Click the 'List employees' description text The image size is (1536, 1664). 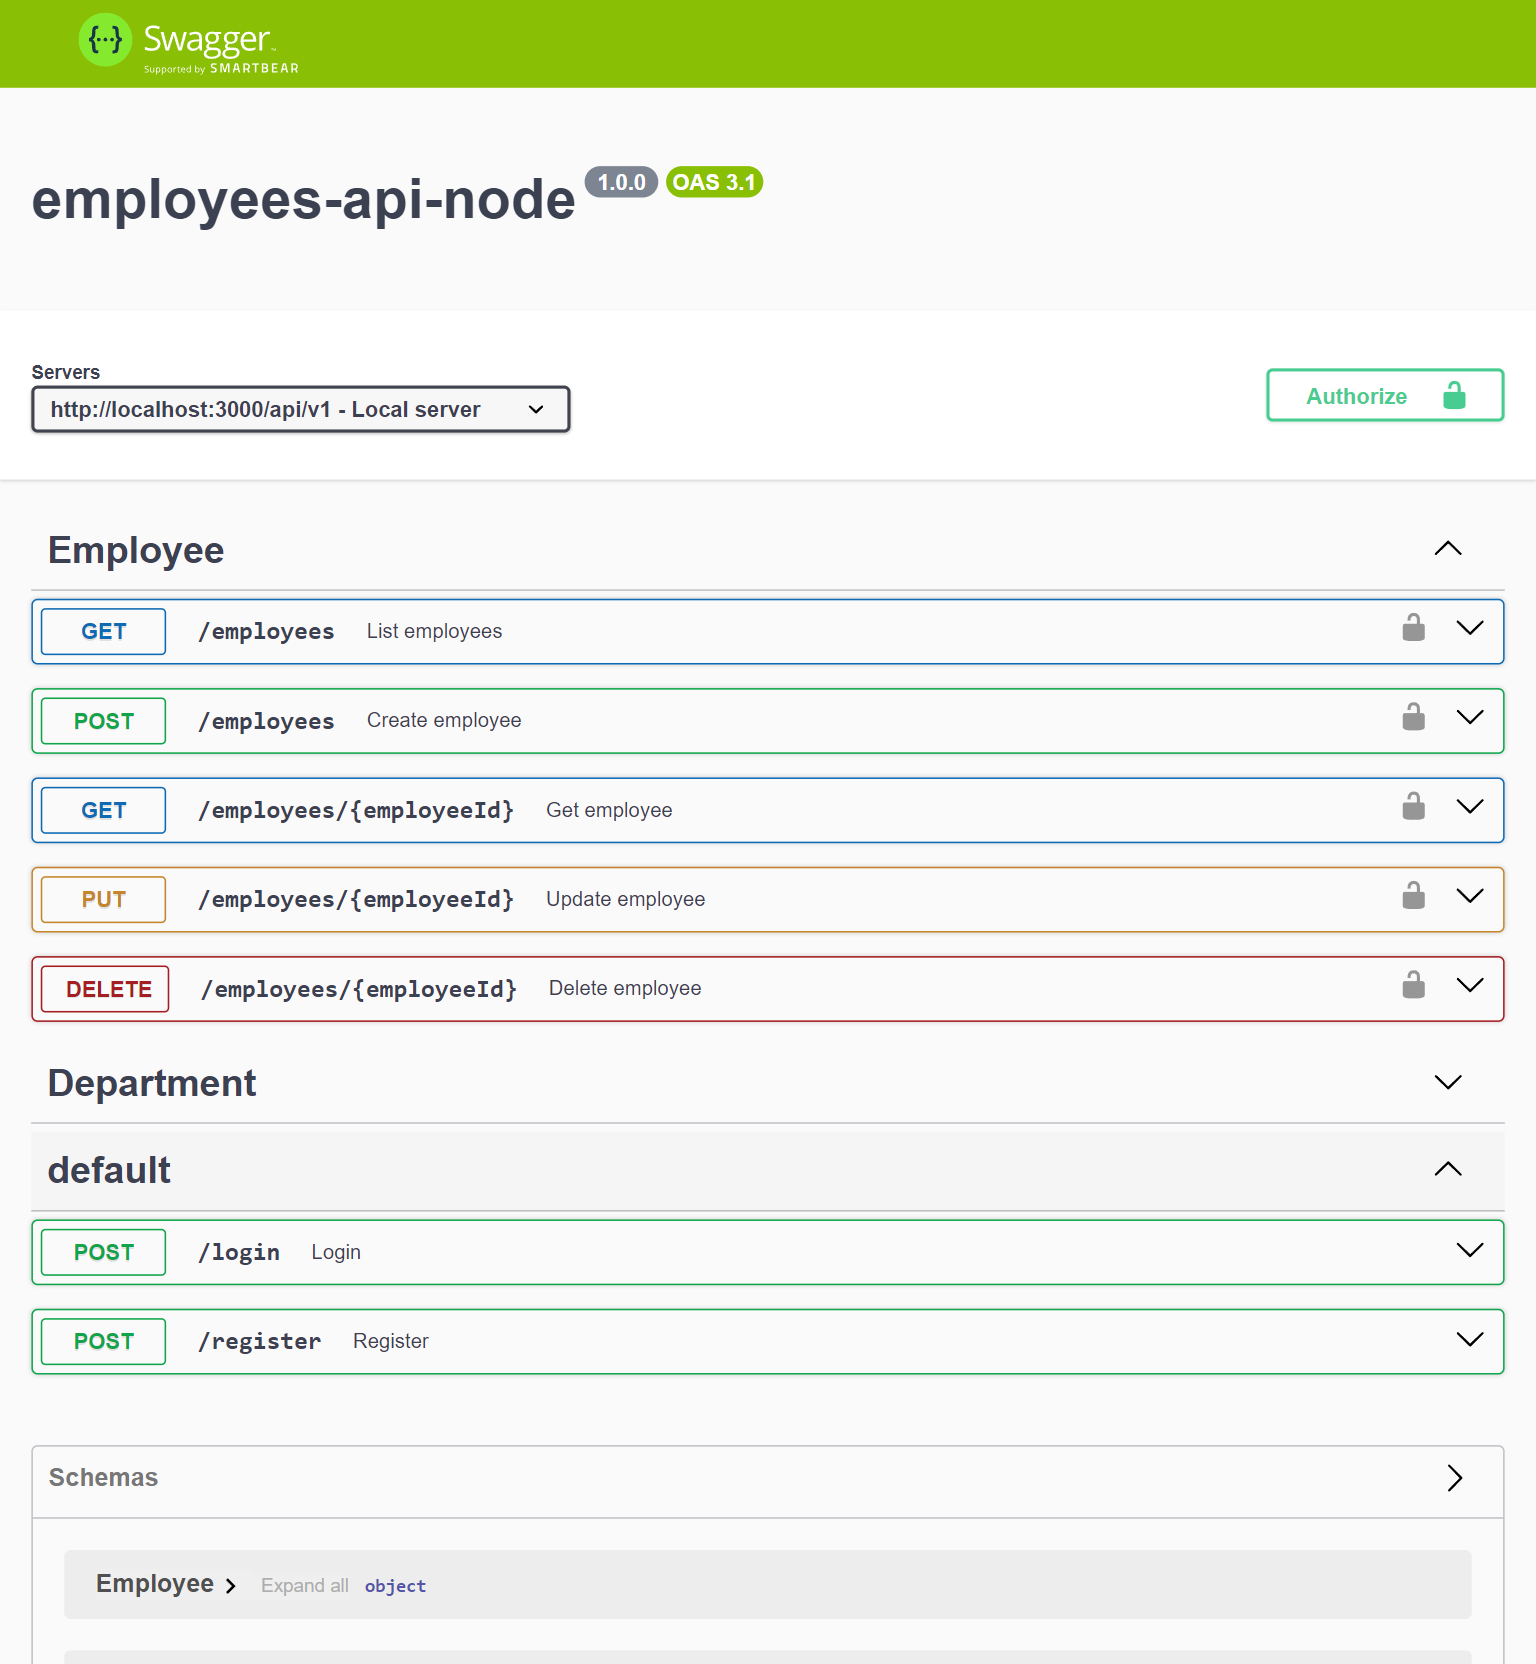(434, 631)
